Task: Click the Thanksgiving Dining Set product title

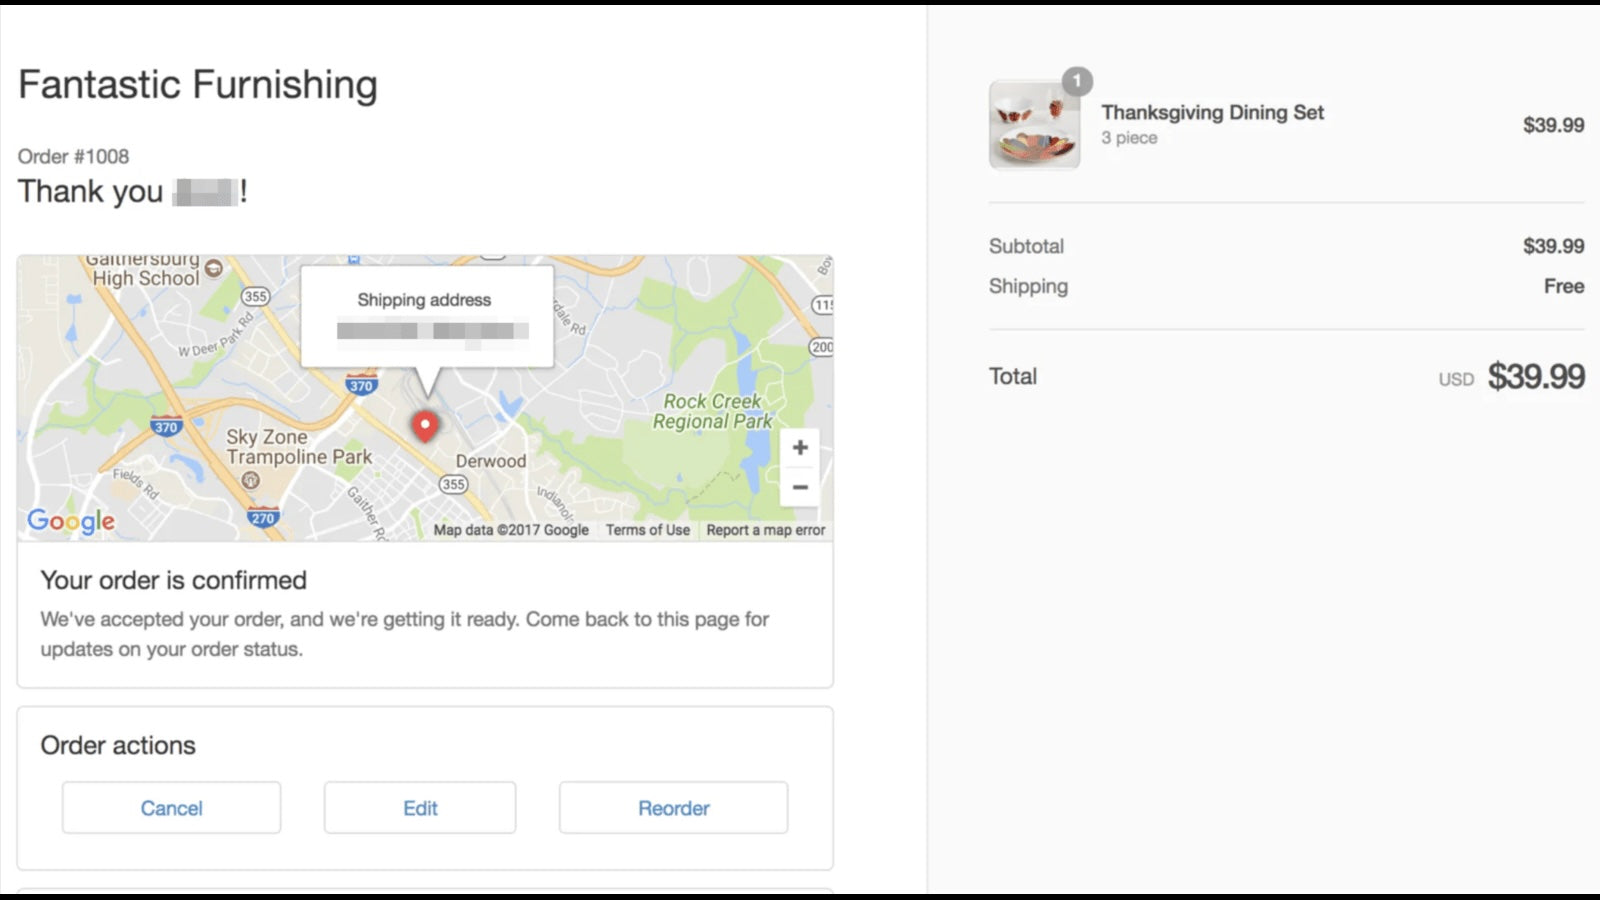Action: [1212, 113]
